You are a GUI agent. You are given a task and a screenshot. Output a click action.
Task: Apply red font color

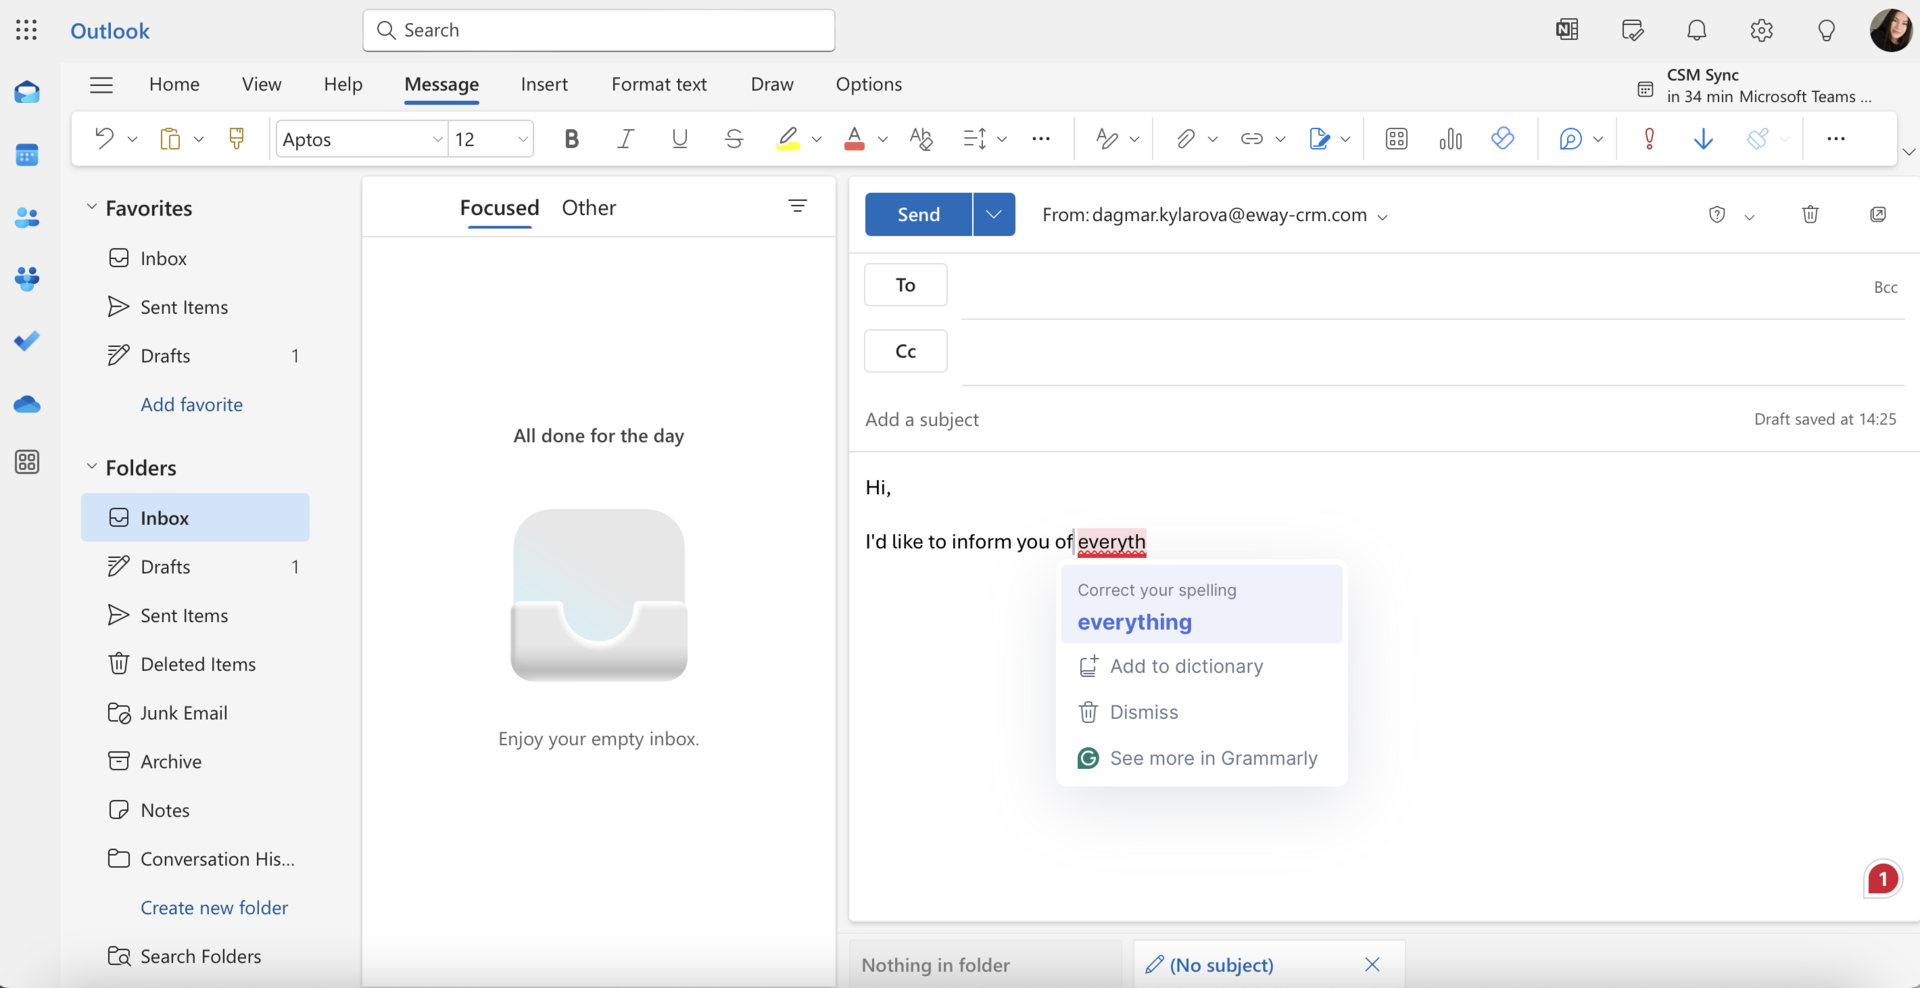854,138
